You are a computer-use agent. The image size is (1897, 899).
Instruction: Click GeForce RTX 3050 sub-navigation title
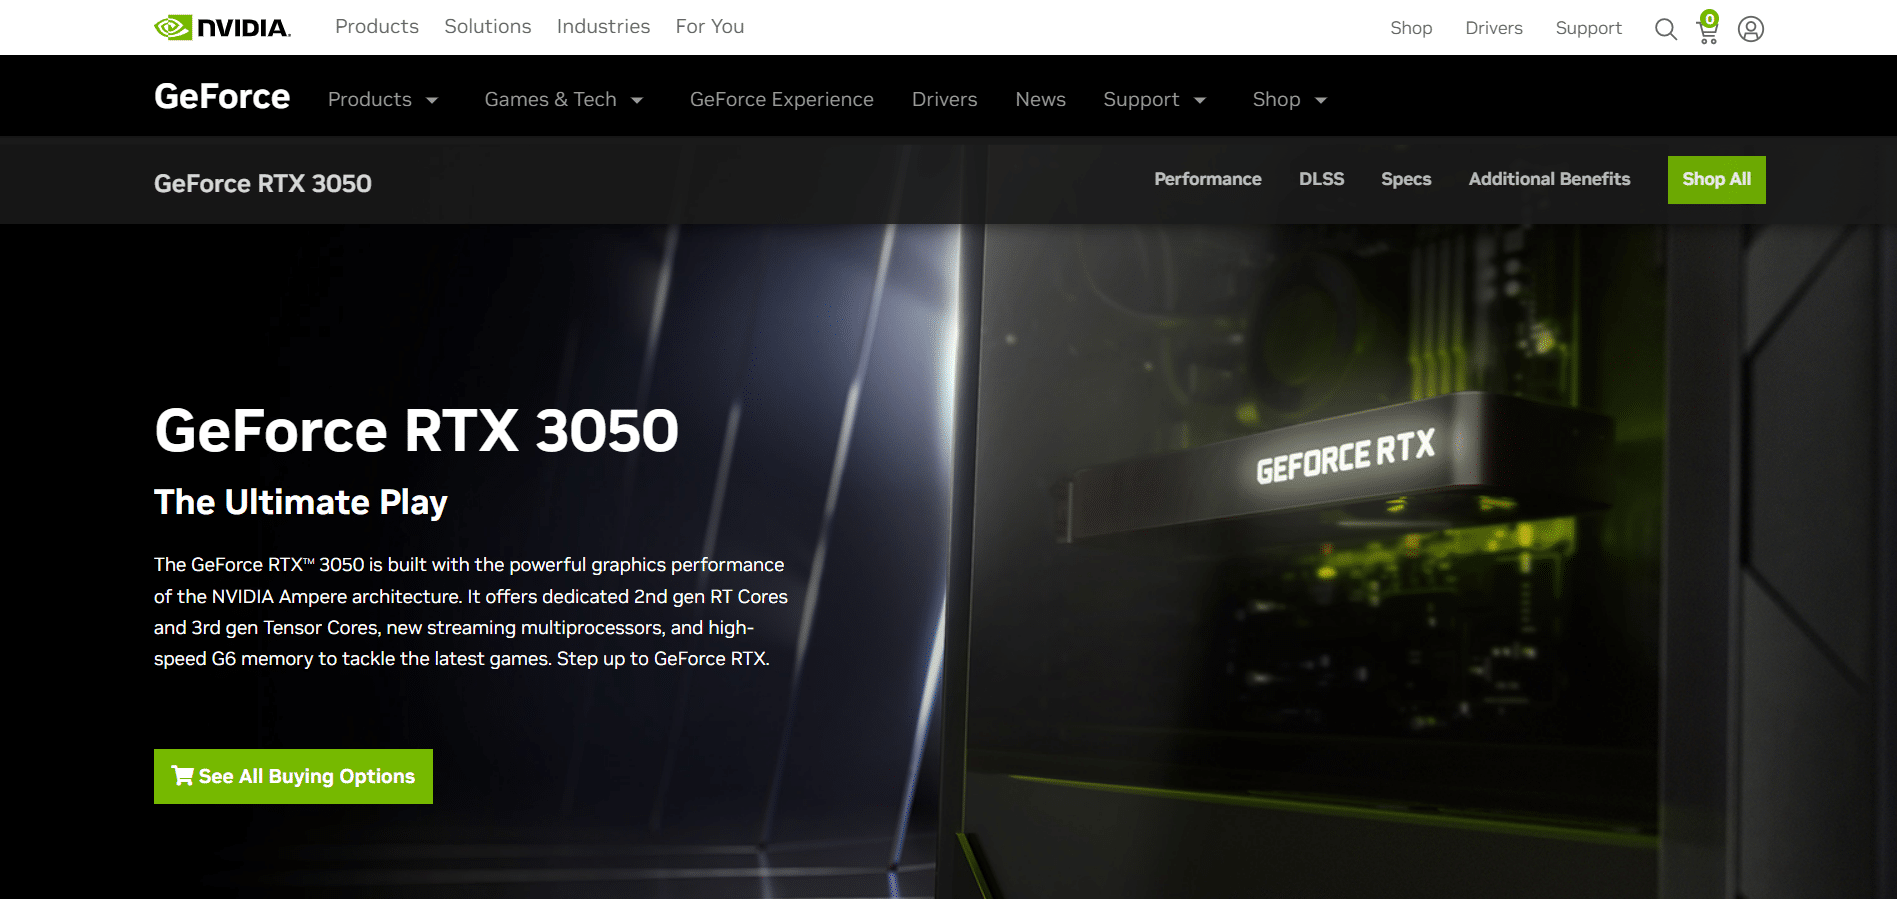coord(263,184)
